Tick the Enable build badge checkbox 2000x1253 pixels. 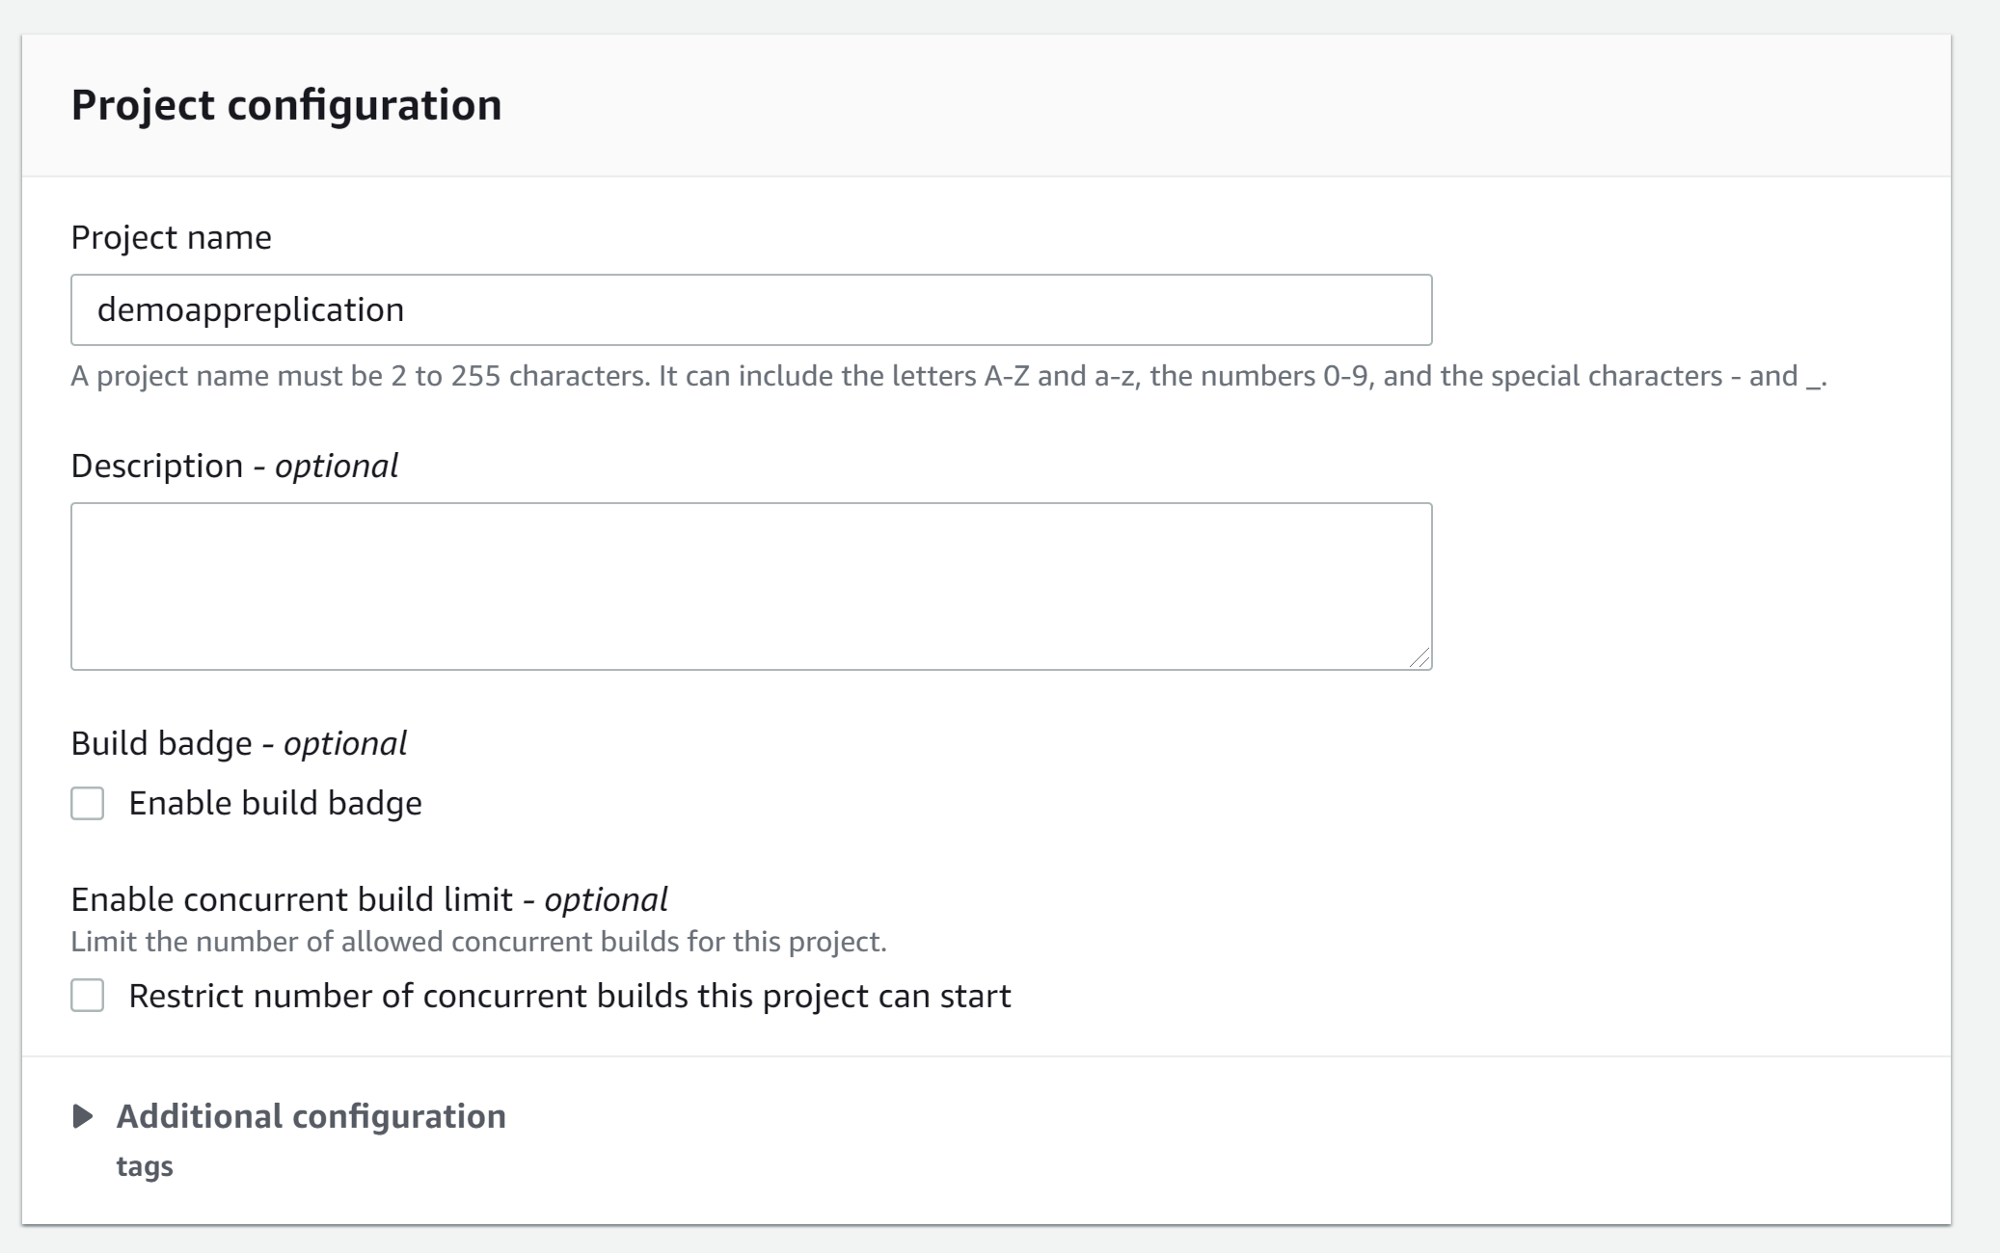click(x=87, y=803)
